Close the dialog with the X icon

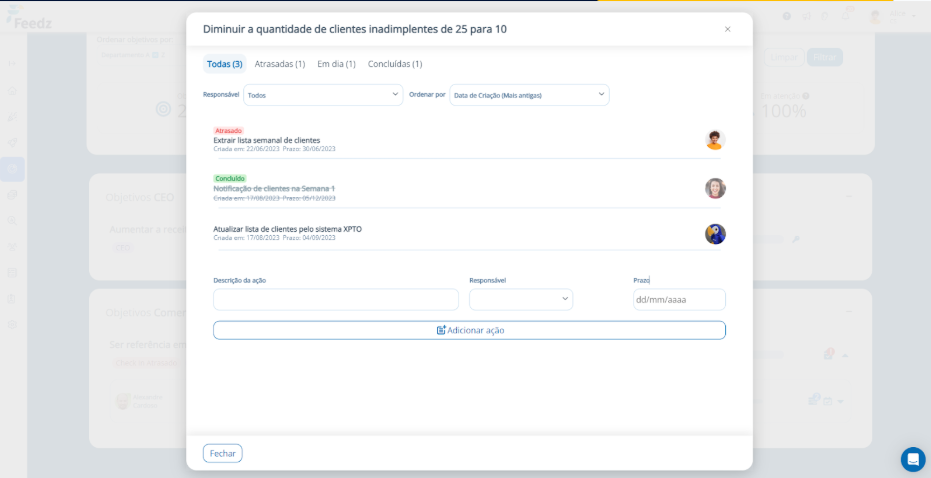(727, 29)
